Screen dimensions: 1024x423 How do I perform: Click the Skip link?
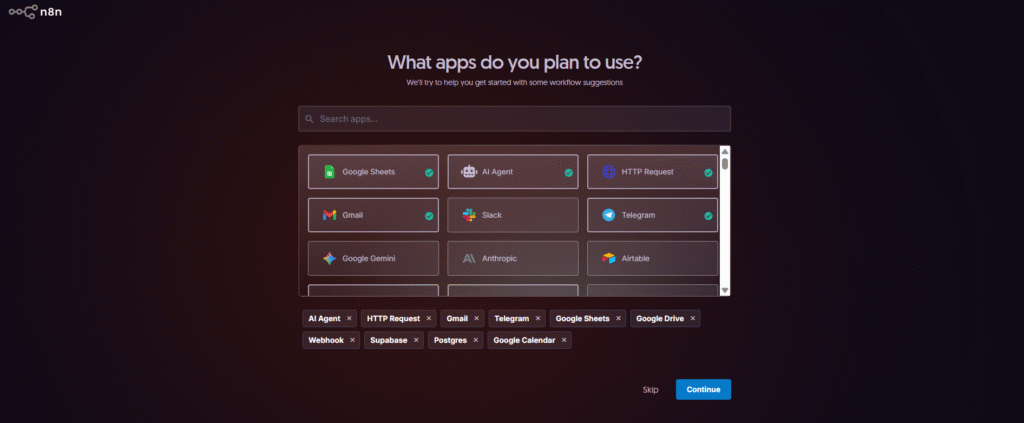pyautogui.click(x=650, y=389)
